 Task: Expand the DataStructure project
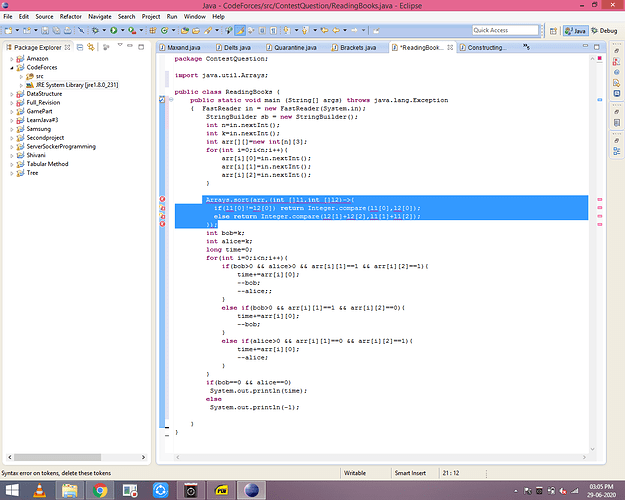pos(12,94)
